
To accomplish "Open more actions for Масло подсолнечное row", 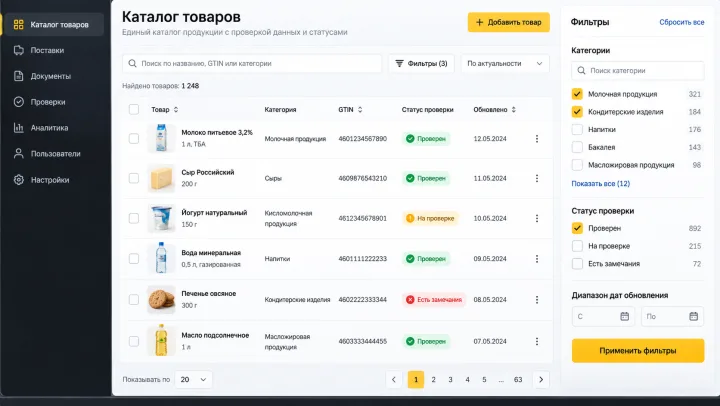I will click(x=537, y=341).
